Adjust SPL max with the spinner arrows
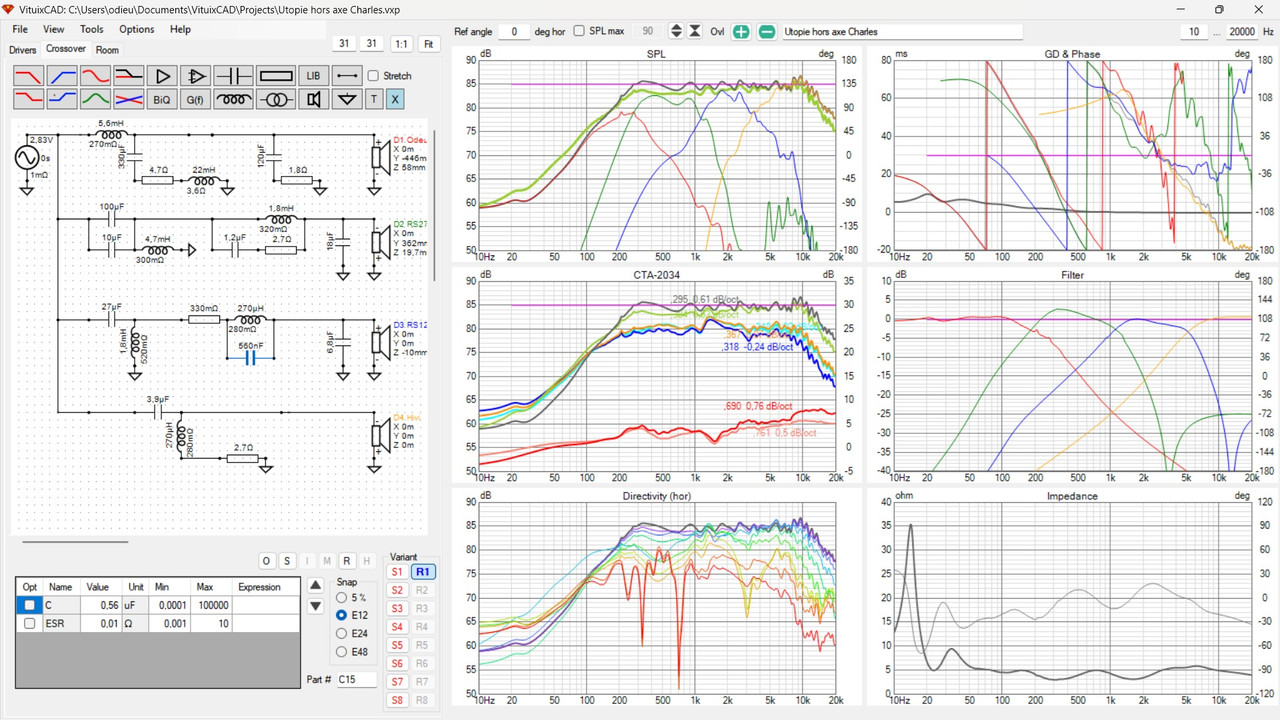Screen dimensions: 1280x720 (677, 32)
